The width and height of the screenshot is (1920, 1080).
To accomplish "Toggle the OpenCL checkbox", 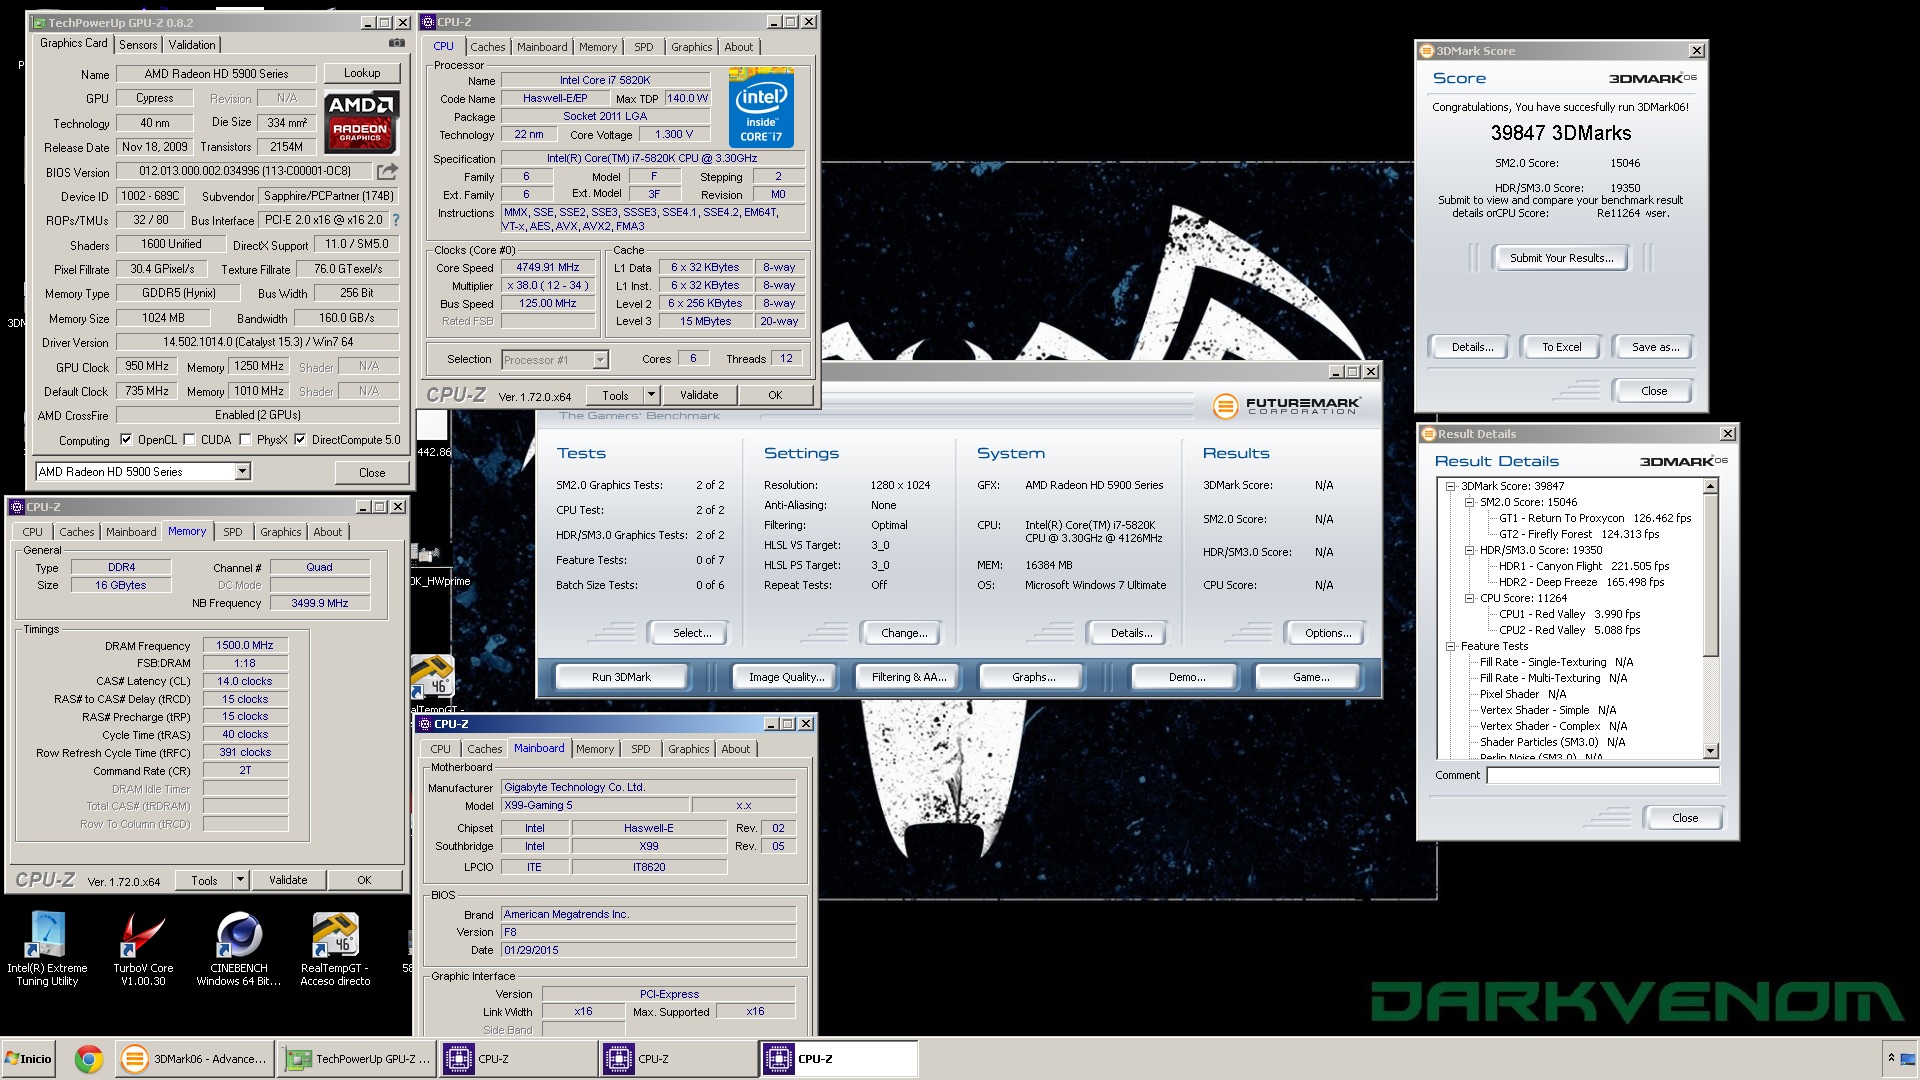I will pos(126,440).
